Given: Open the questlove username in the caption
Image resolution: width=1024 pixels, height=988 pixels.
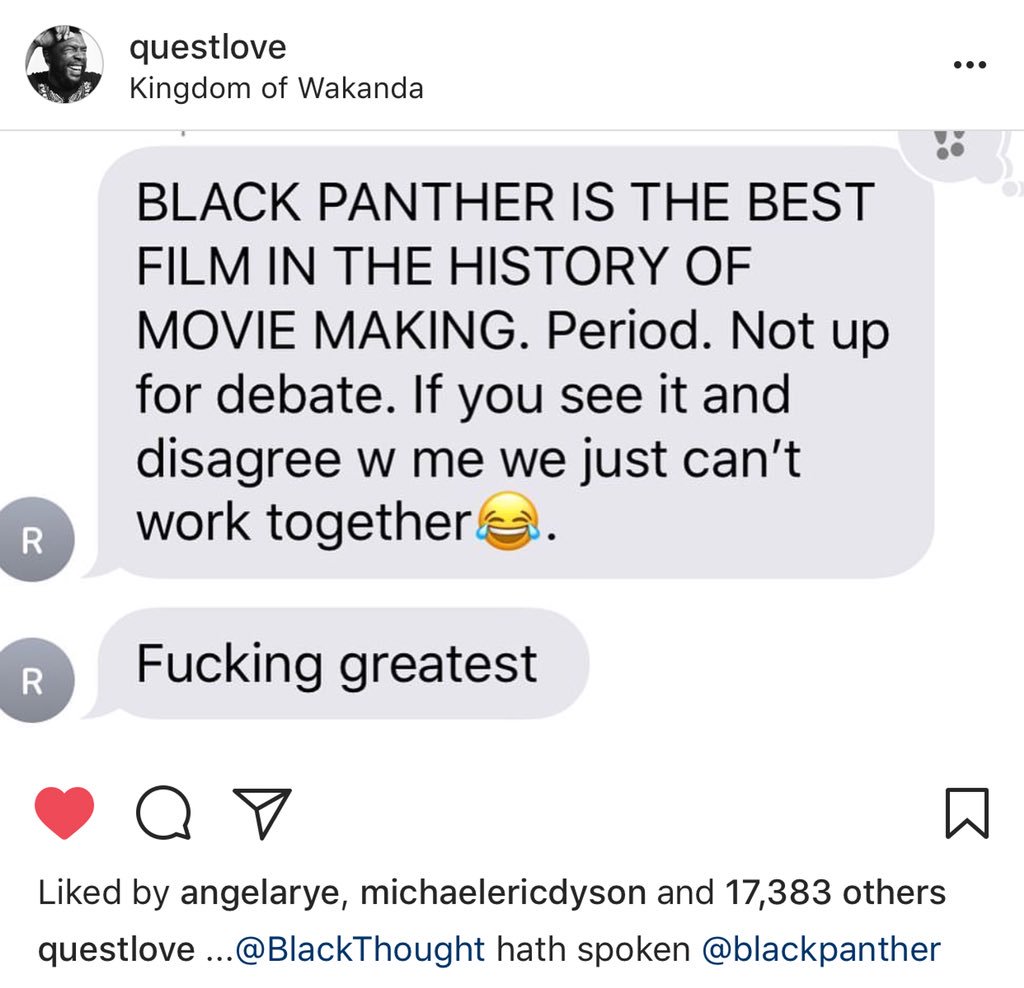Looking at the screenshot, I should pyautogui.click(x=116, y=949).
